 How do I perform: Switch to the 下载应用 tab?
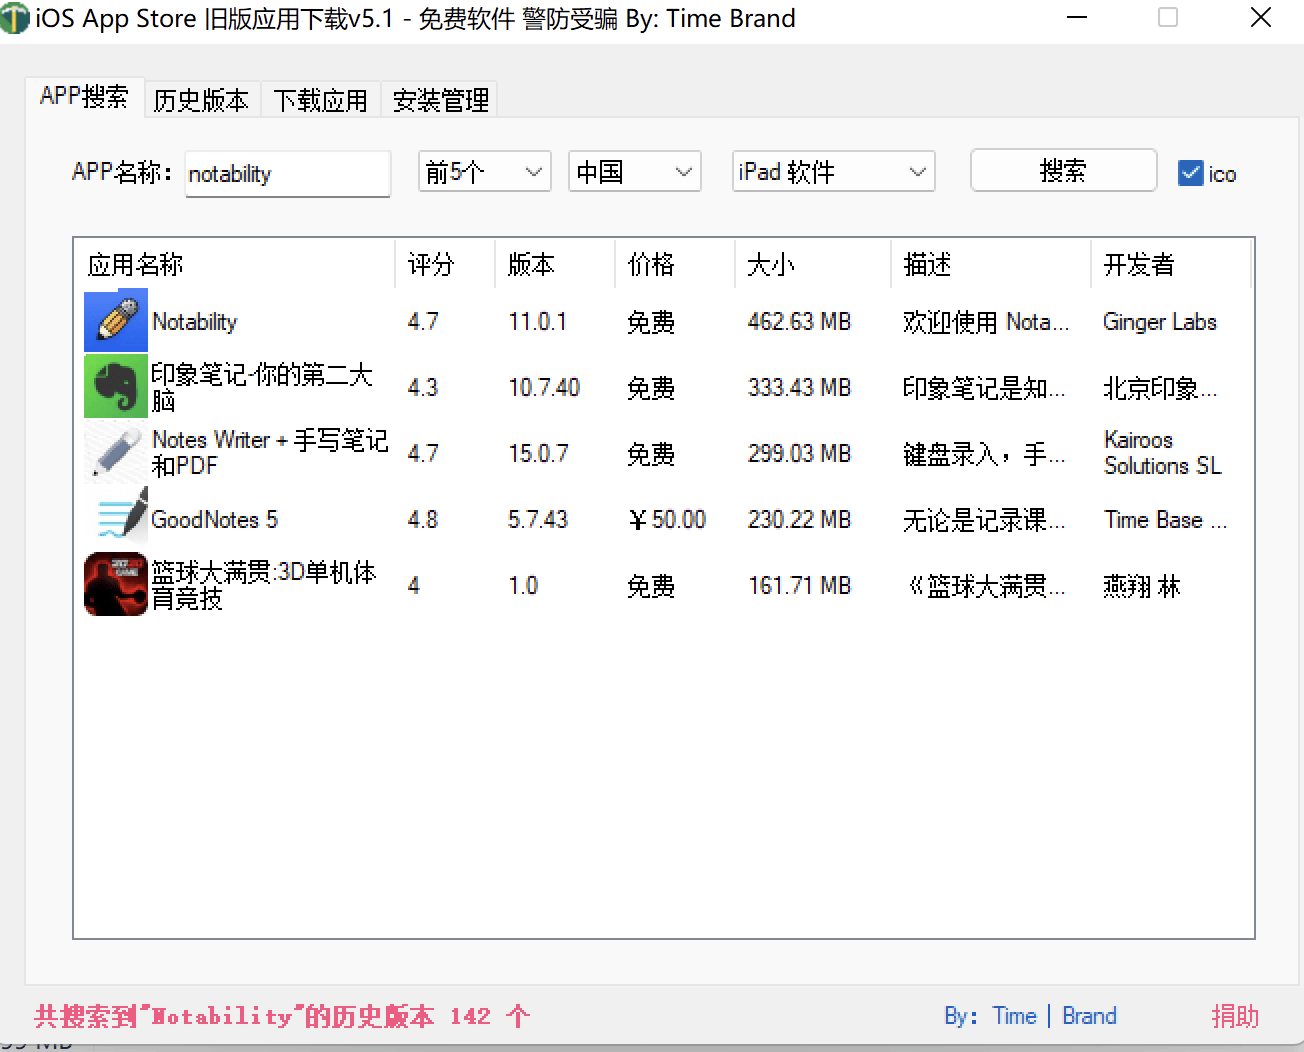[x=321, y=100]
